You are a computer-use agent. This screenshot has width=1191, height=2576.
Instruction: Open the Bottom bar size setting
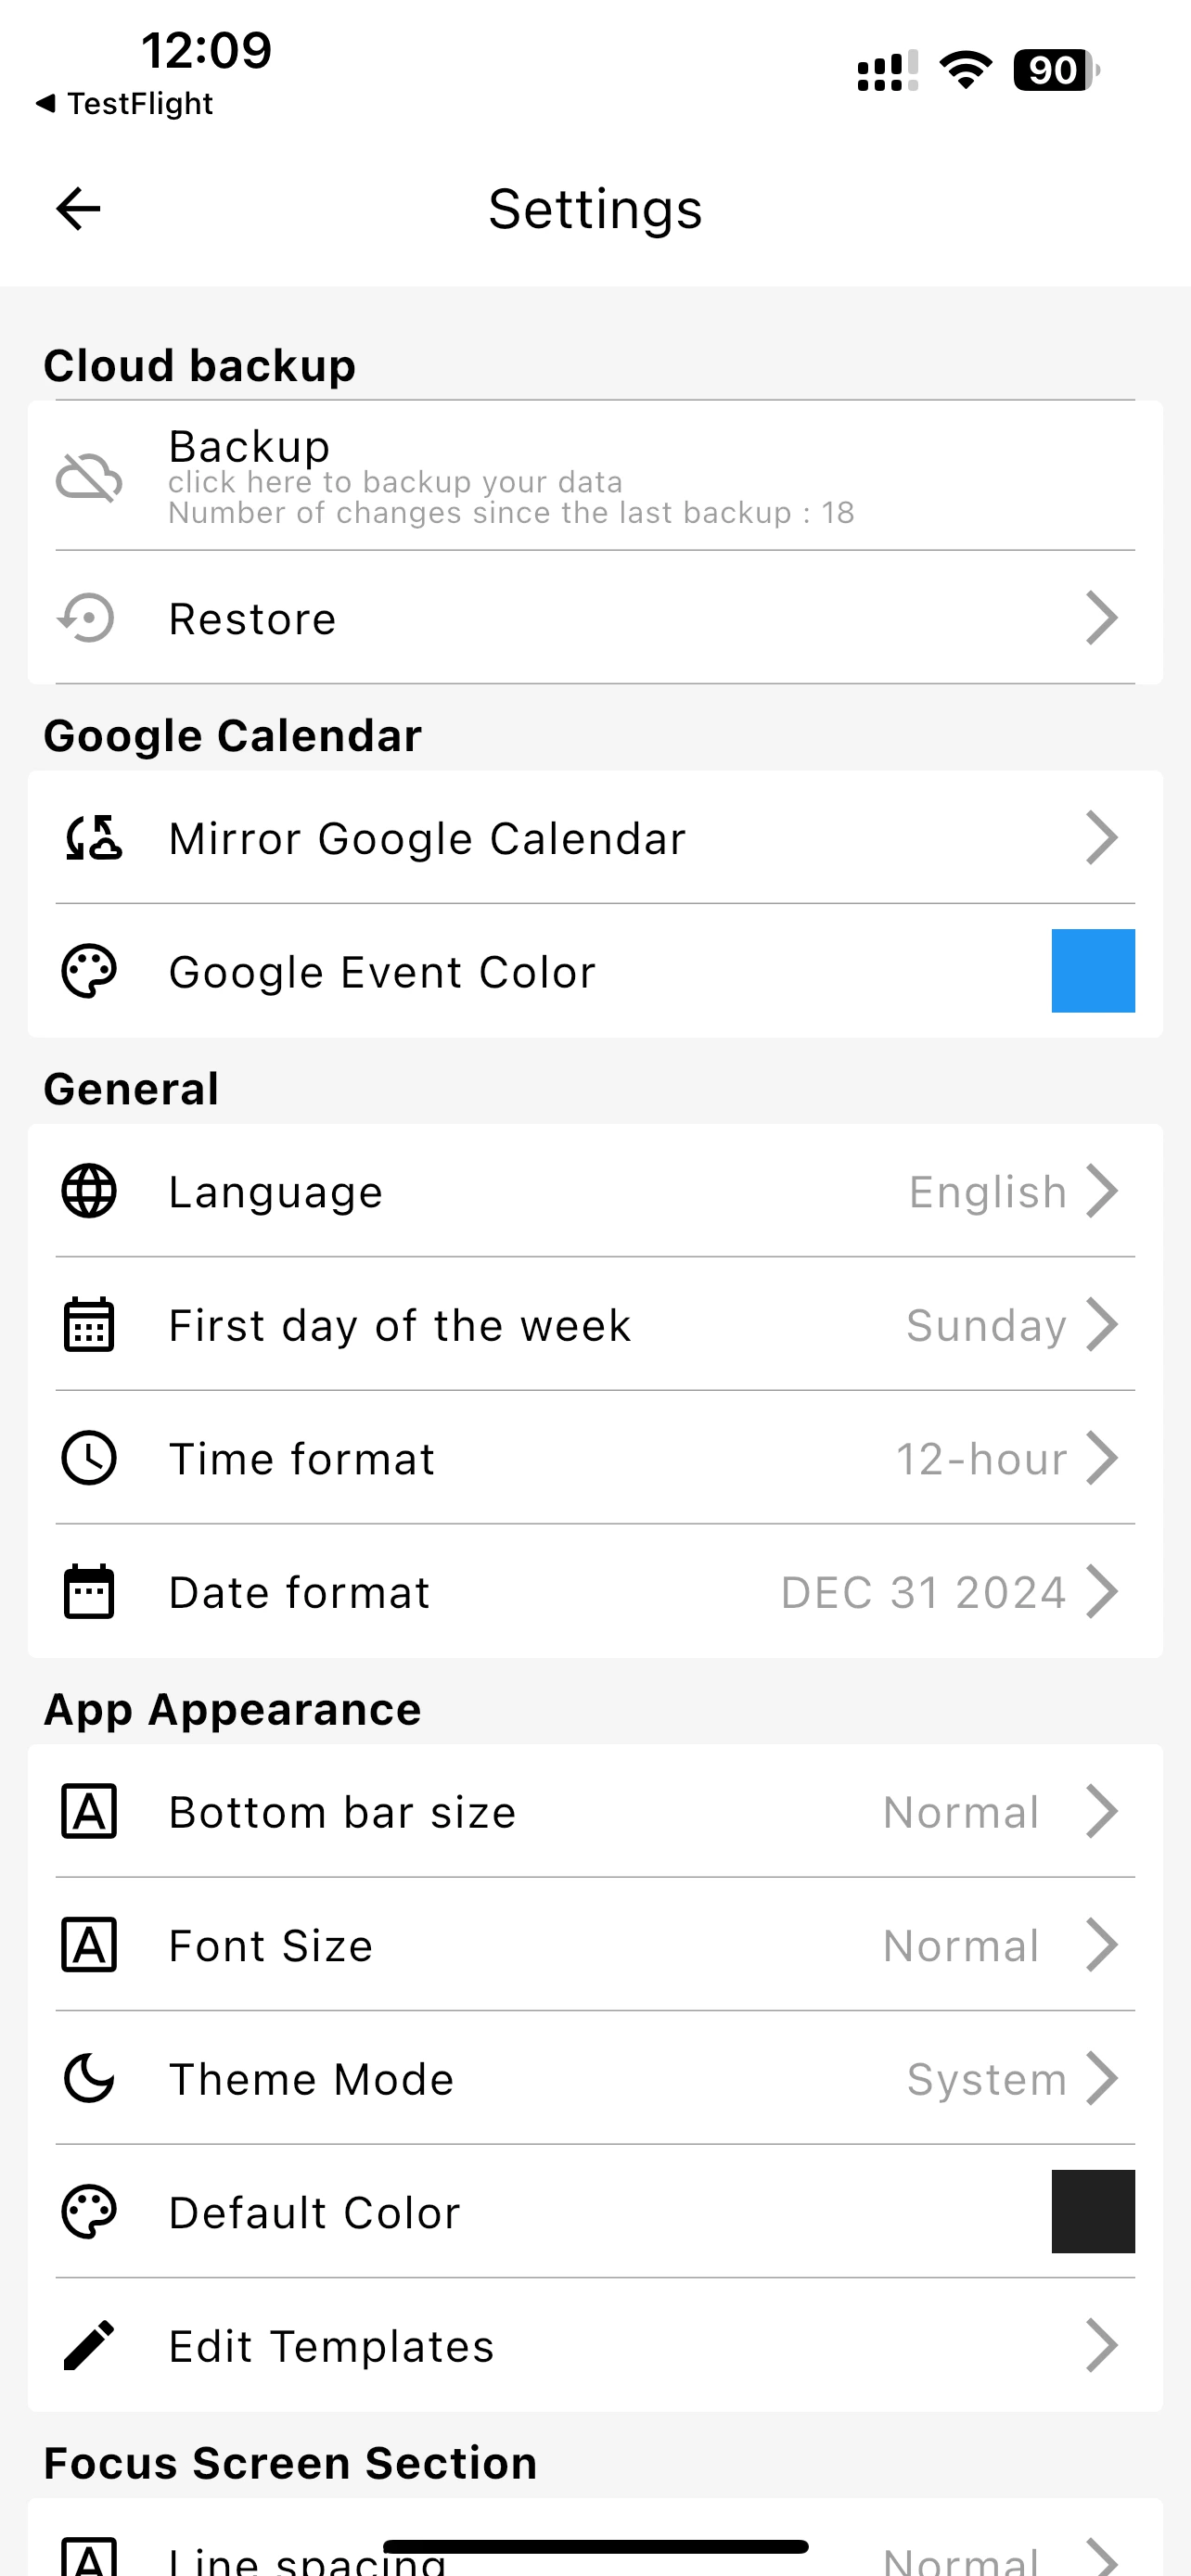coord(342,1812)
